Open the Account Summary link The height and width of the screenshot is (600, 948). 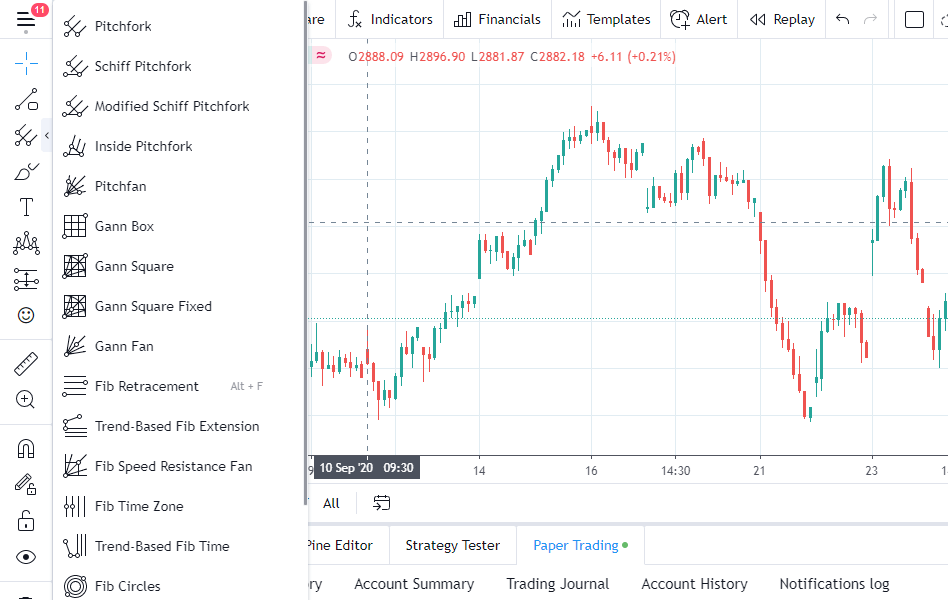pyautogui.click(x=414, y=584)
